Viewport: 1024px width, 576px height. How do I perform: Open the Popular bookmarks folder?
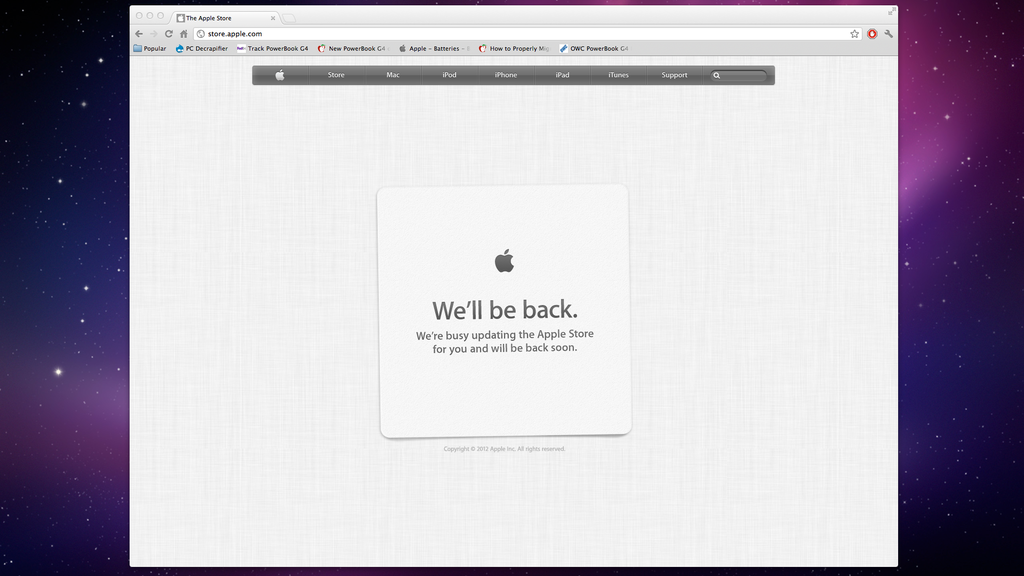coord(150,48)
